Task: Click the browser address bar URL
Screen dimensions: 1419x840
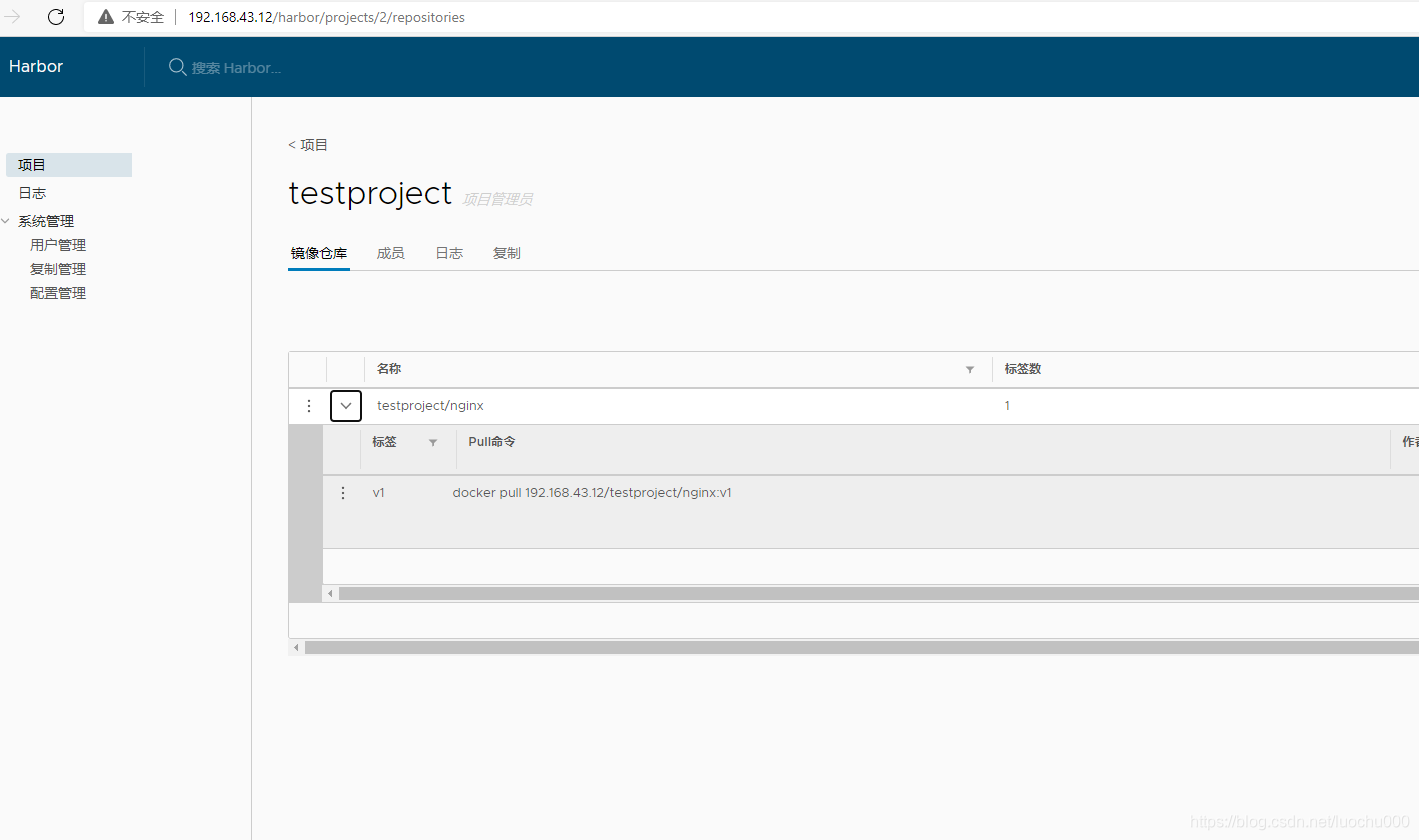Action: (x=326, y=17)
